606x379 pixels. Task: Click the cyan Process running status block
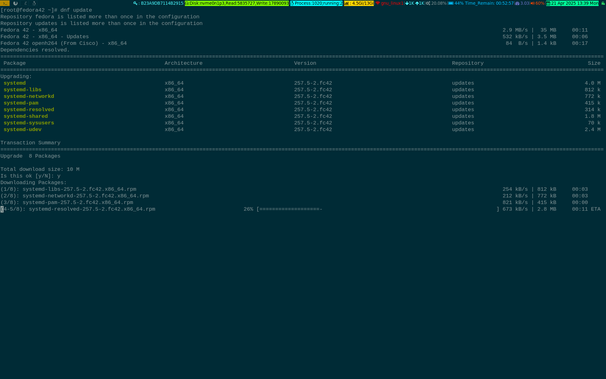point(316,3)
